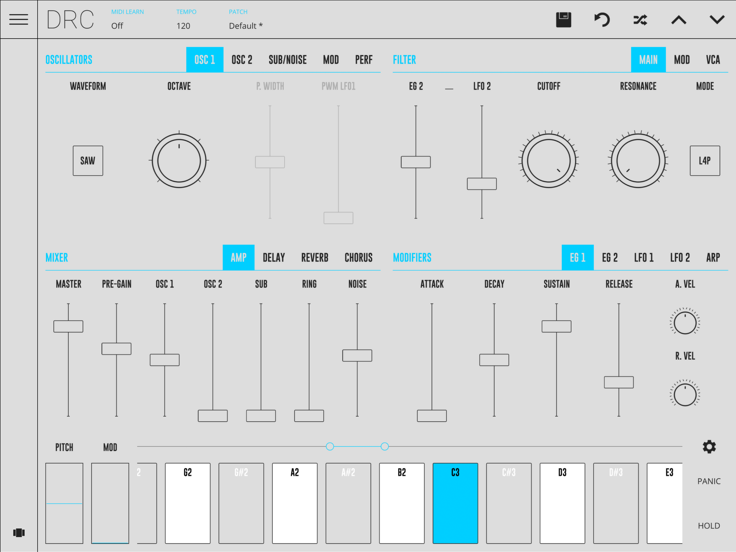This screenshot has width=736, height=552.
Task: Click the PITCH bend pad
Action: (64, 503)
